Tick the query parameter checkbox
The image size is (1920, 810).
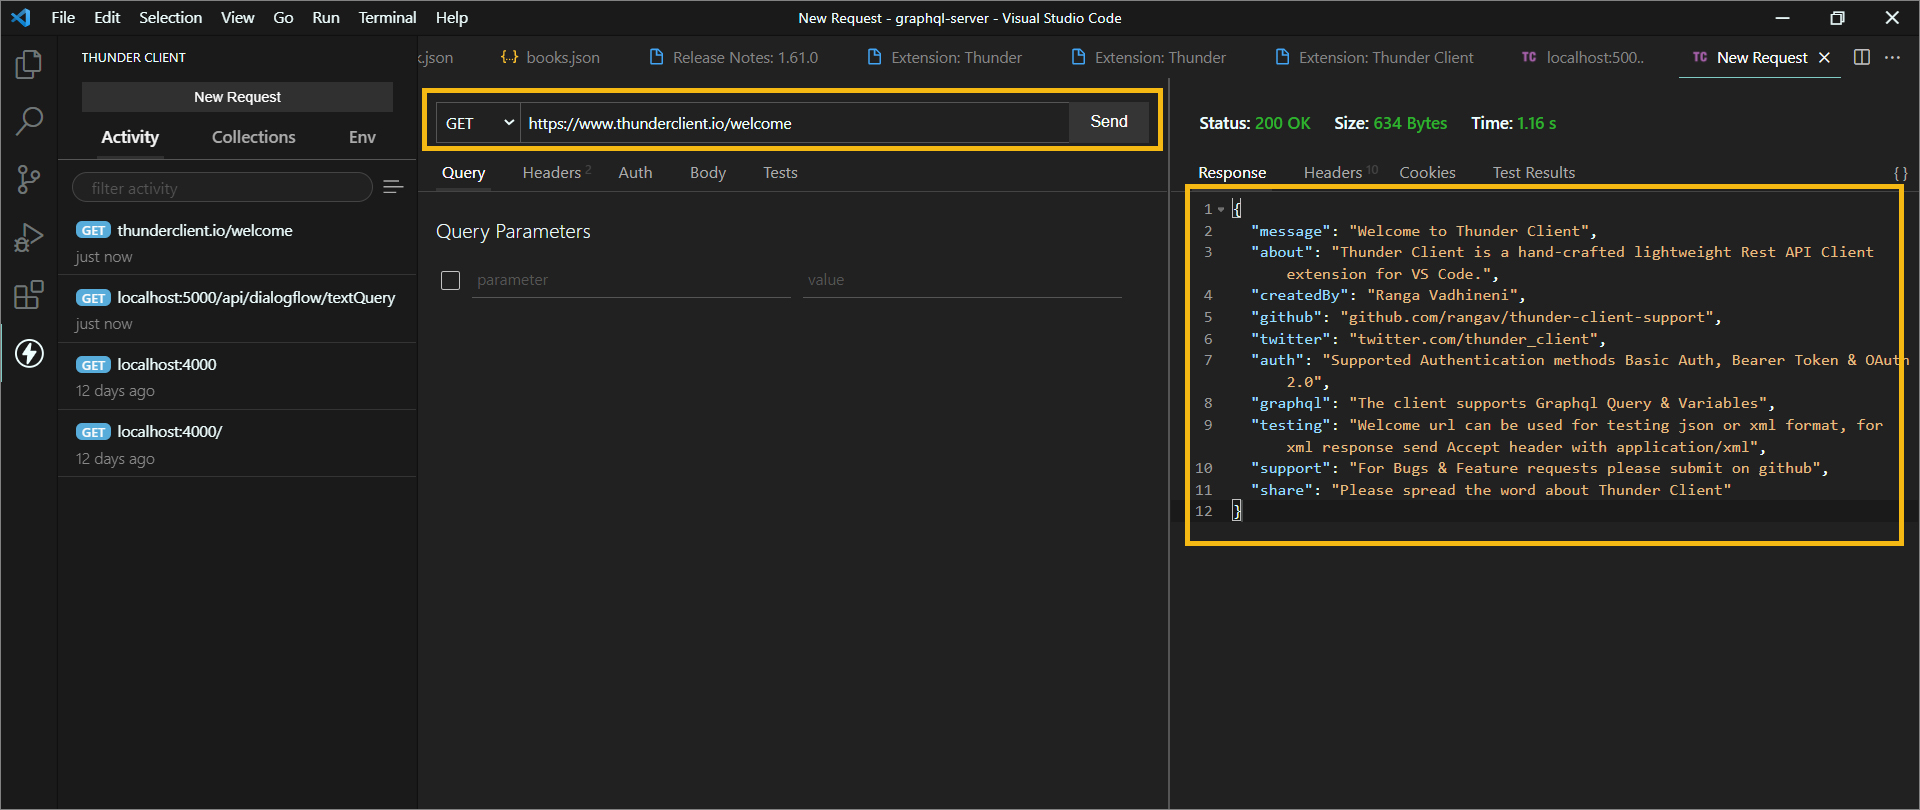point(451,280)
